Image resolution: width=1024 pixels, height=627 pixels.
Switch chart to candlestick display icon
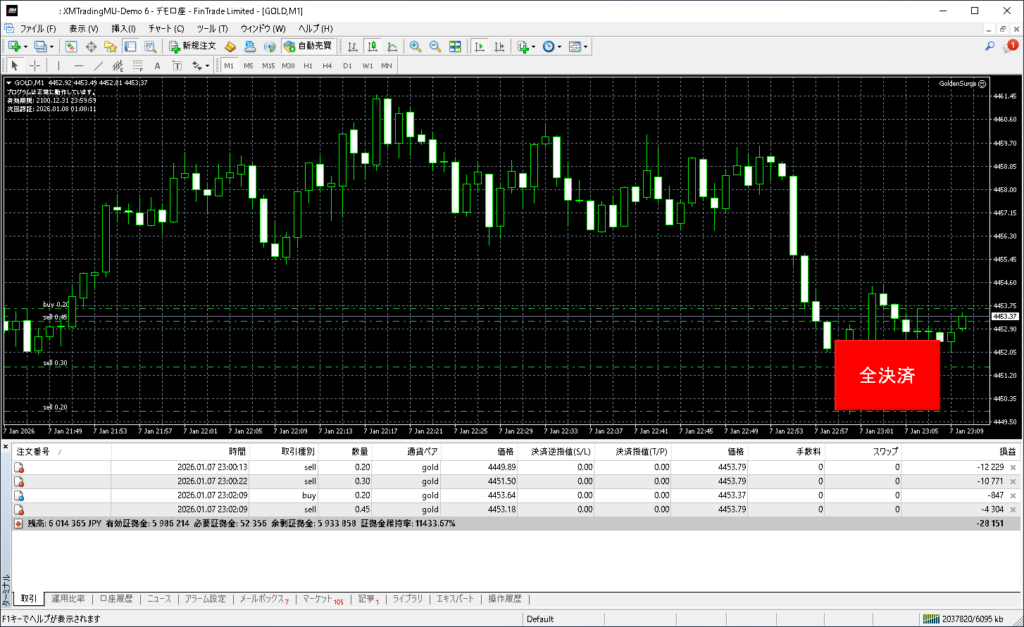[372, 46]
